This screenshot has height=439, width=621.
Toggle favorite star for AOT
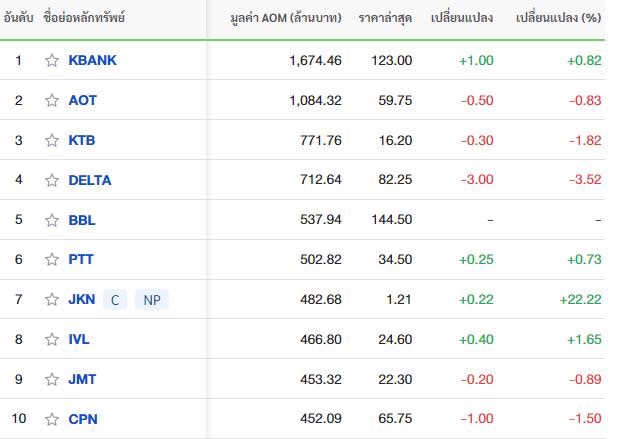point(52,101)
